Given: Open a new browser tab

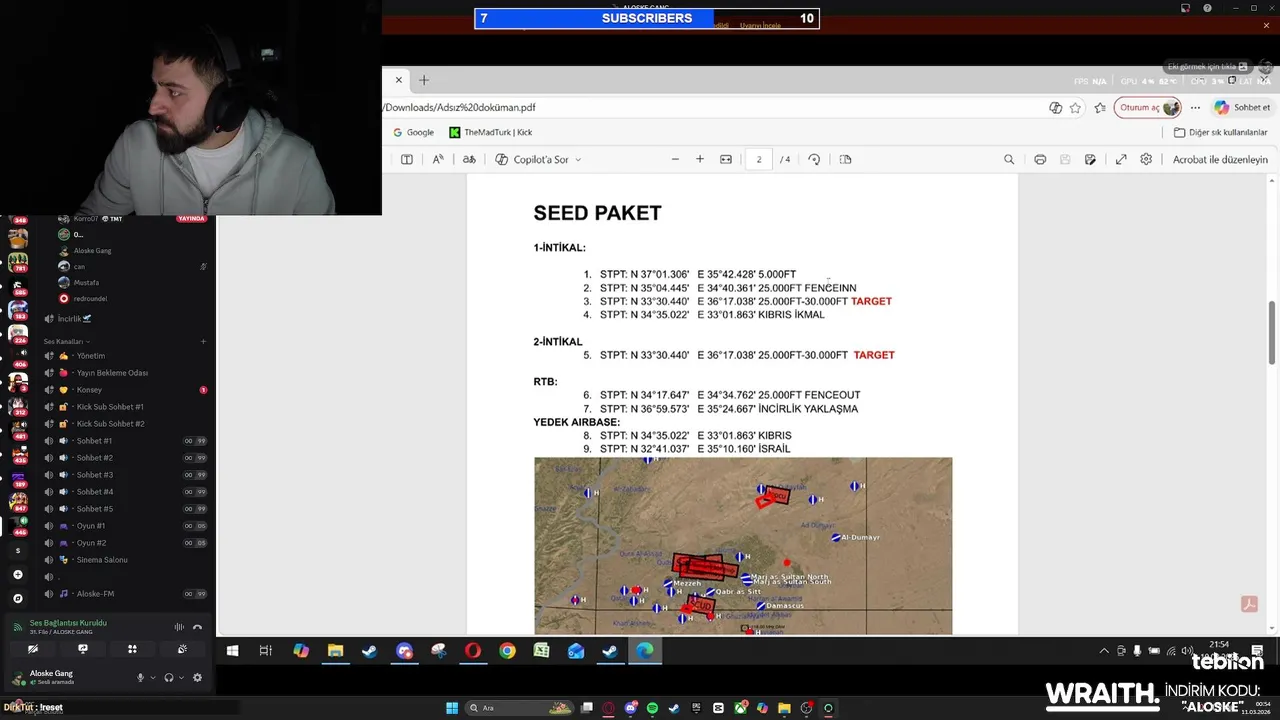Looking at the screenshot, I should click(x=424, y=80).
